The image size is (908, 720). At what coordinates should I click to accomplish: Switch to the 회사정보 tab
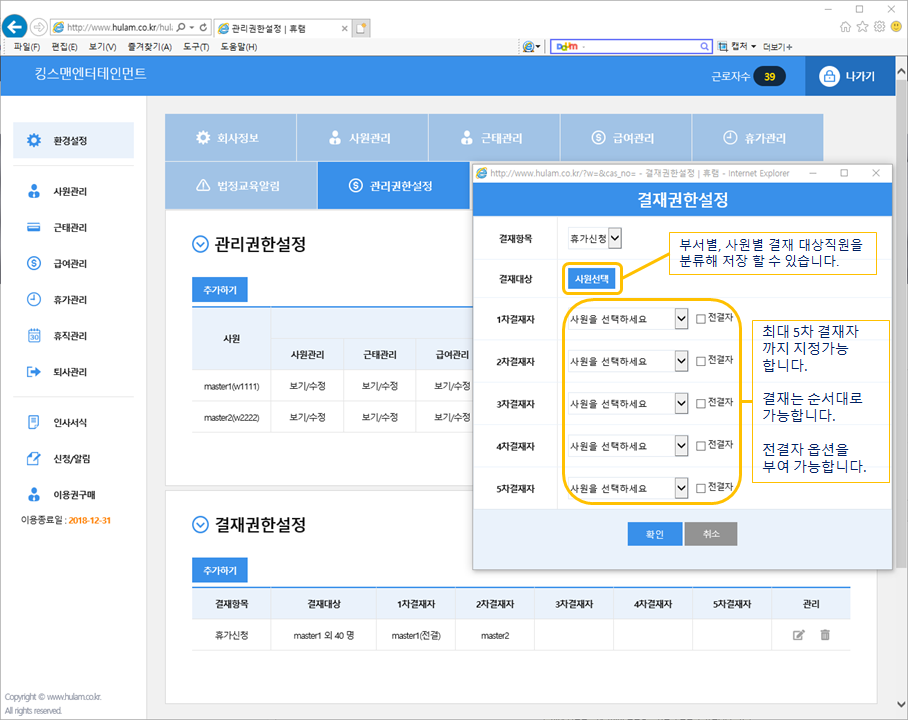click(230, 138)
